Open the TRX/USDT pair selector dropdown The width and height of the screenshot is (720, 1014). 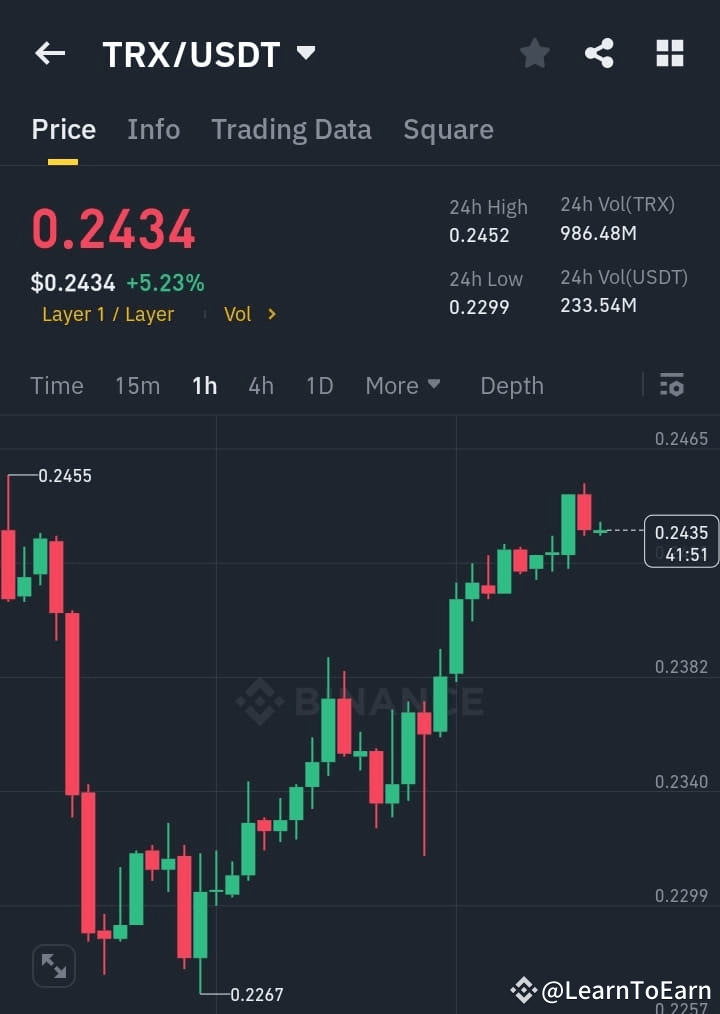tap(306, 54)
